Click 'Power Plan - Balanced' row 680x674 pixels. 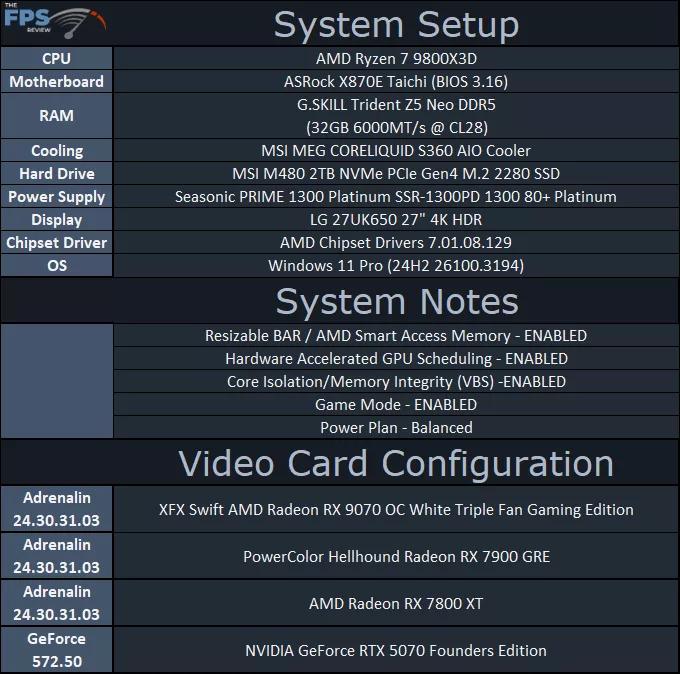coord(396,428)
